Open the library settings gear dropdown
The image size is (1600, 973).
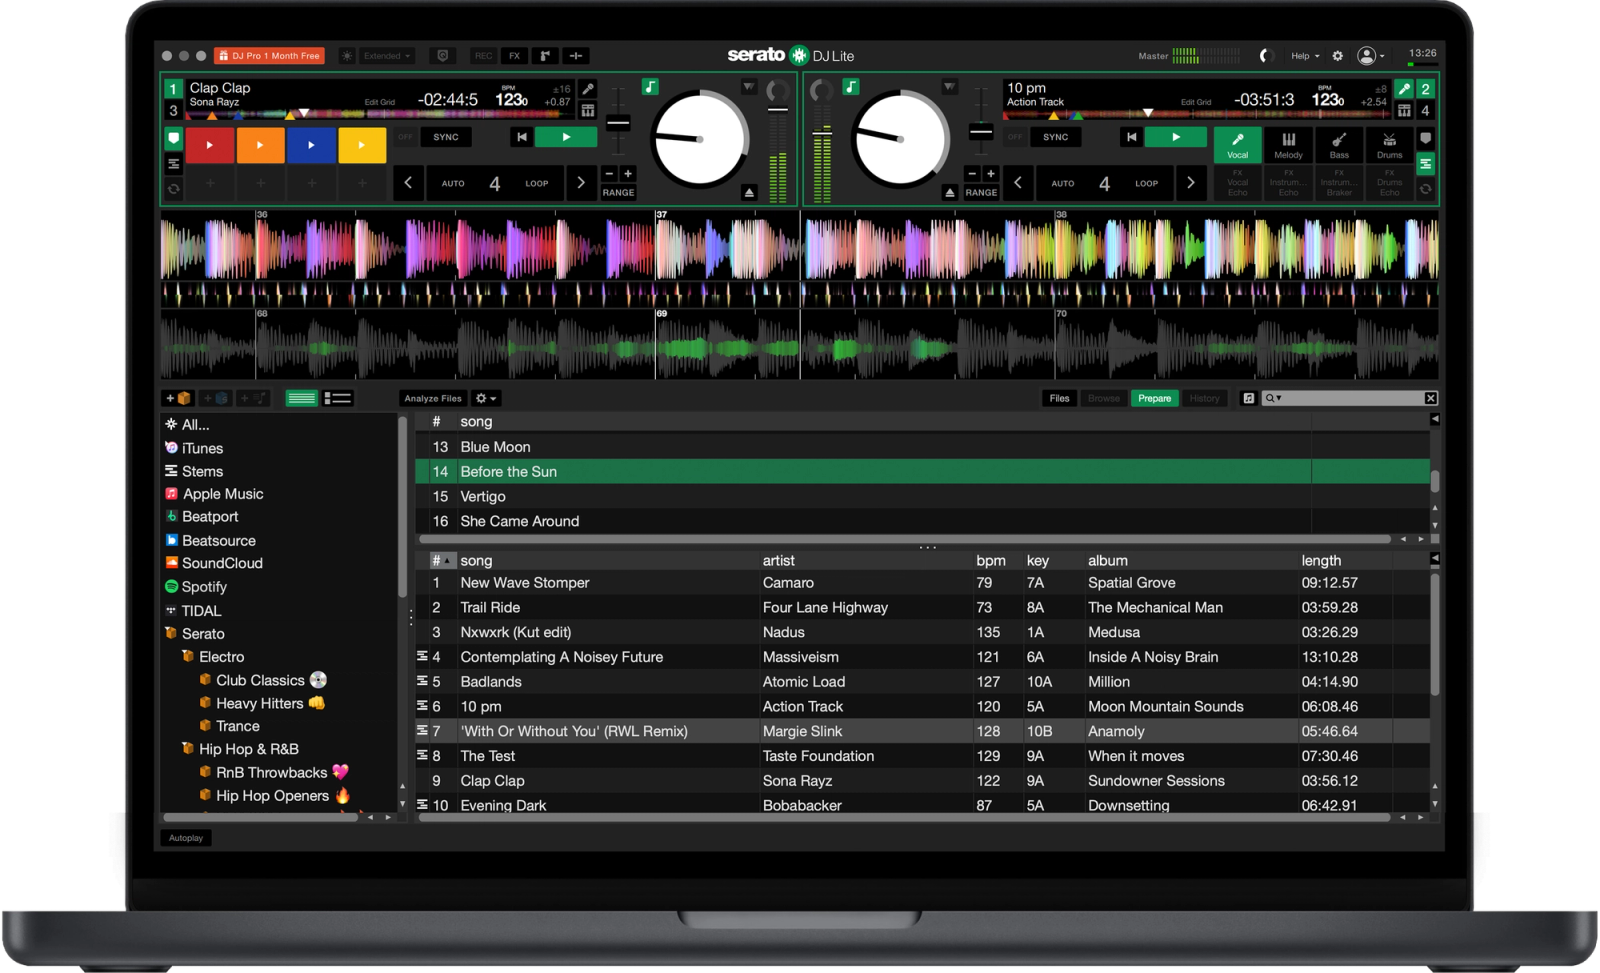point(485,398)
